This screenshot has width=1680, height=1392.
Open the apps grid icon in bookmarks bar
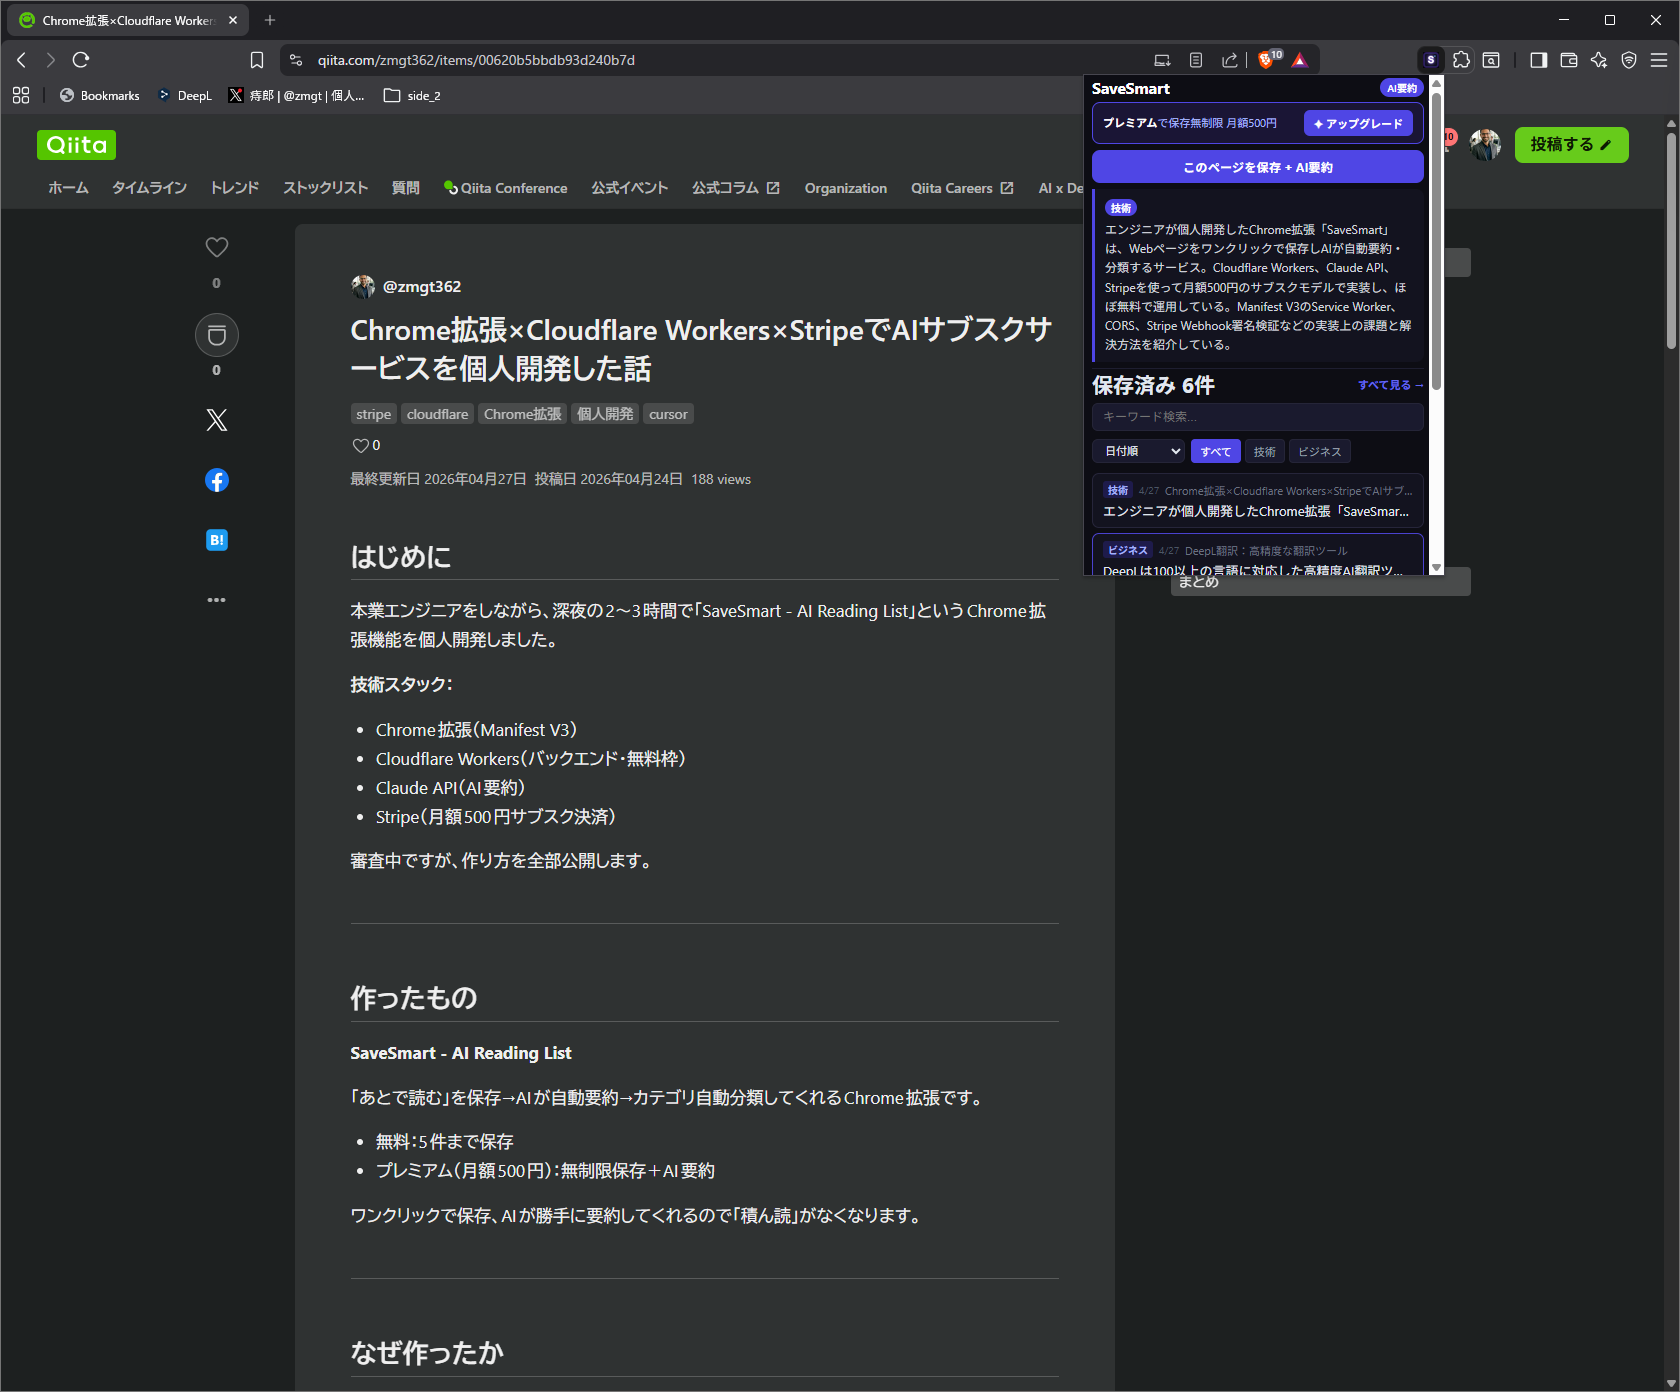pos(21,95)
